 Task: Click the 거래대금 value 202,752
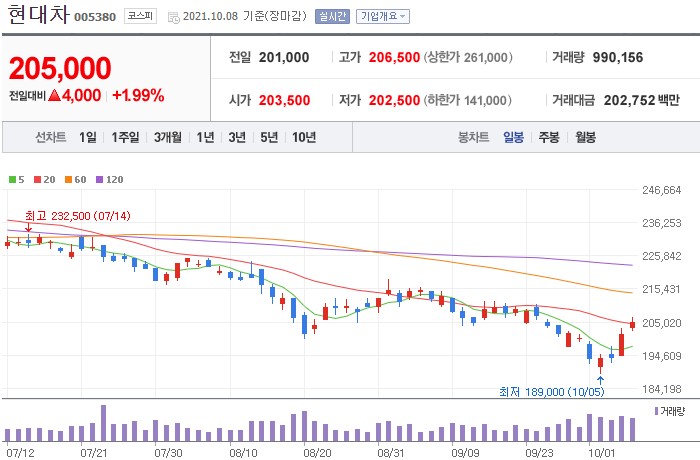point(629,100)
